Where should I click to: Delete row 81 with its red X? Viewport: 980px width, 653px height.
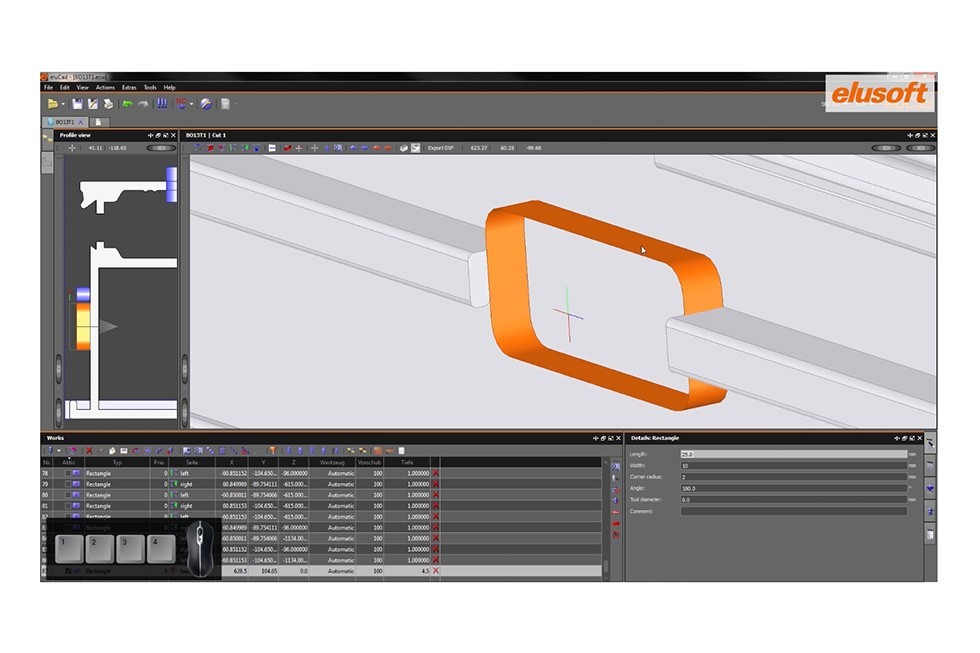[436, 506]
